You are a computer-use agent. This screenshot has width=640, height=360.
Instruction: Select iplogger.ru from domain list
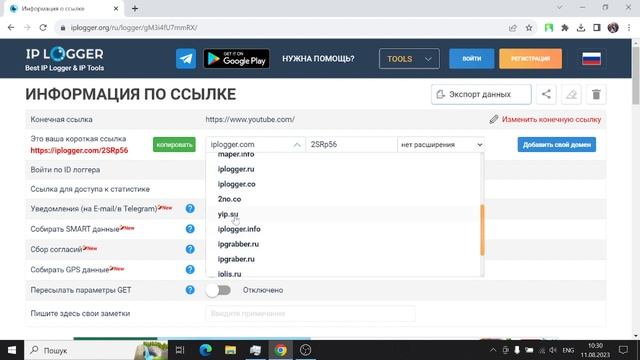(x=236, y=169)
